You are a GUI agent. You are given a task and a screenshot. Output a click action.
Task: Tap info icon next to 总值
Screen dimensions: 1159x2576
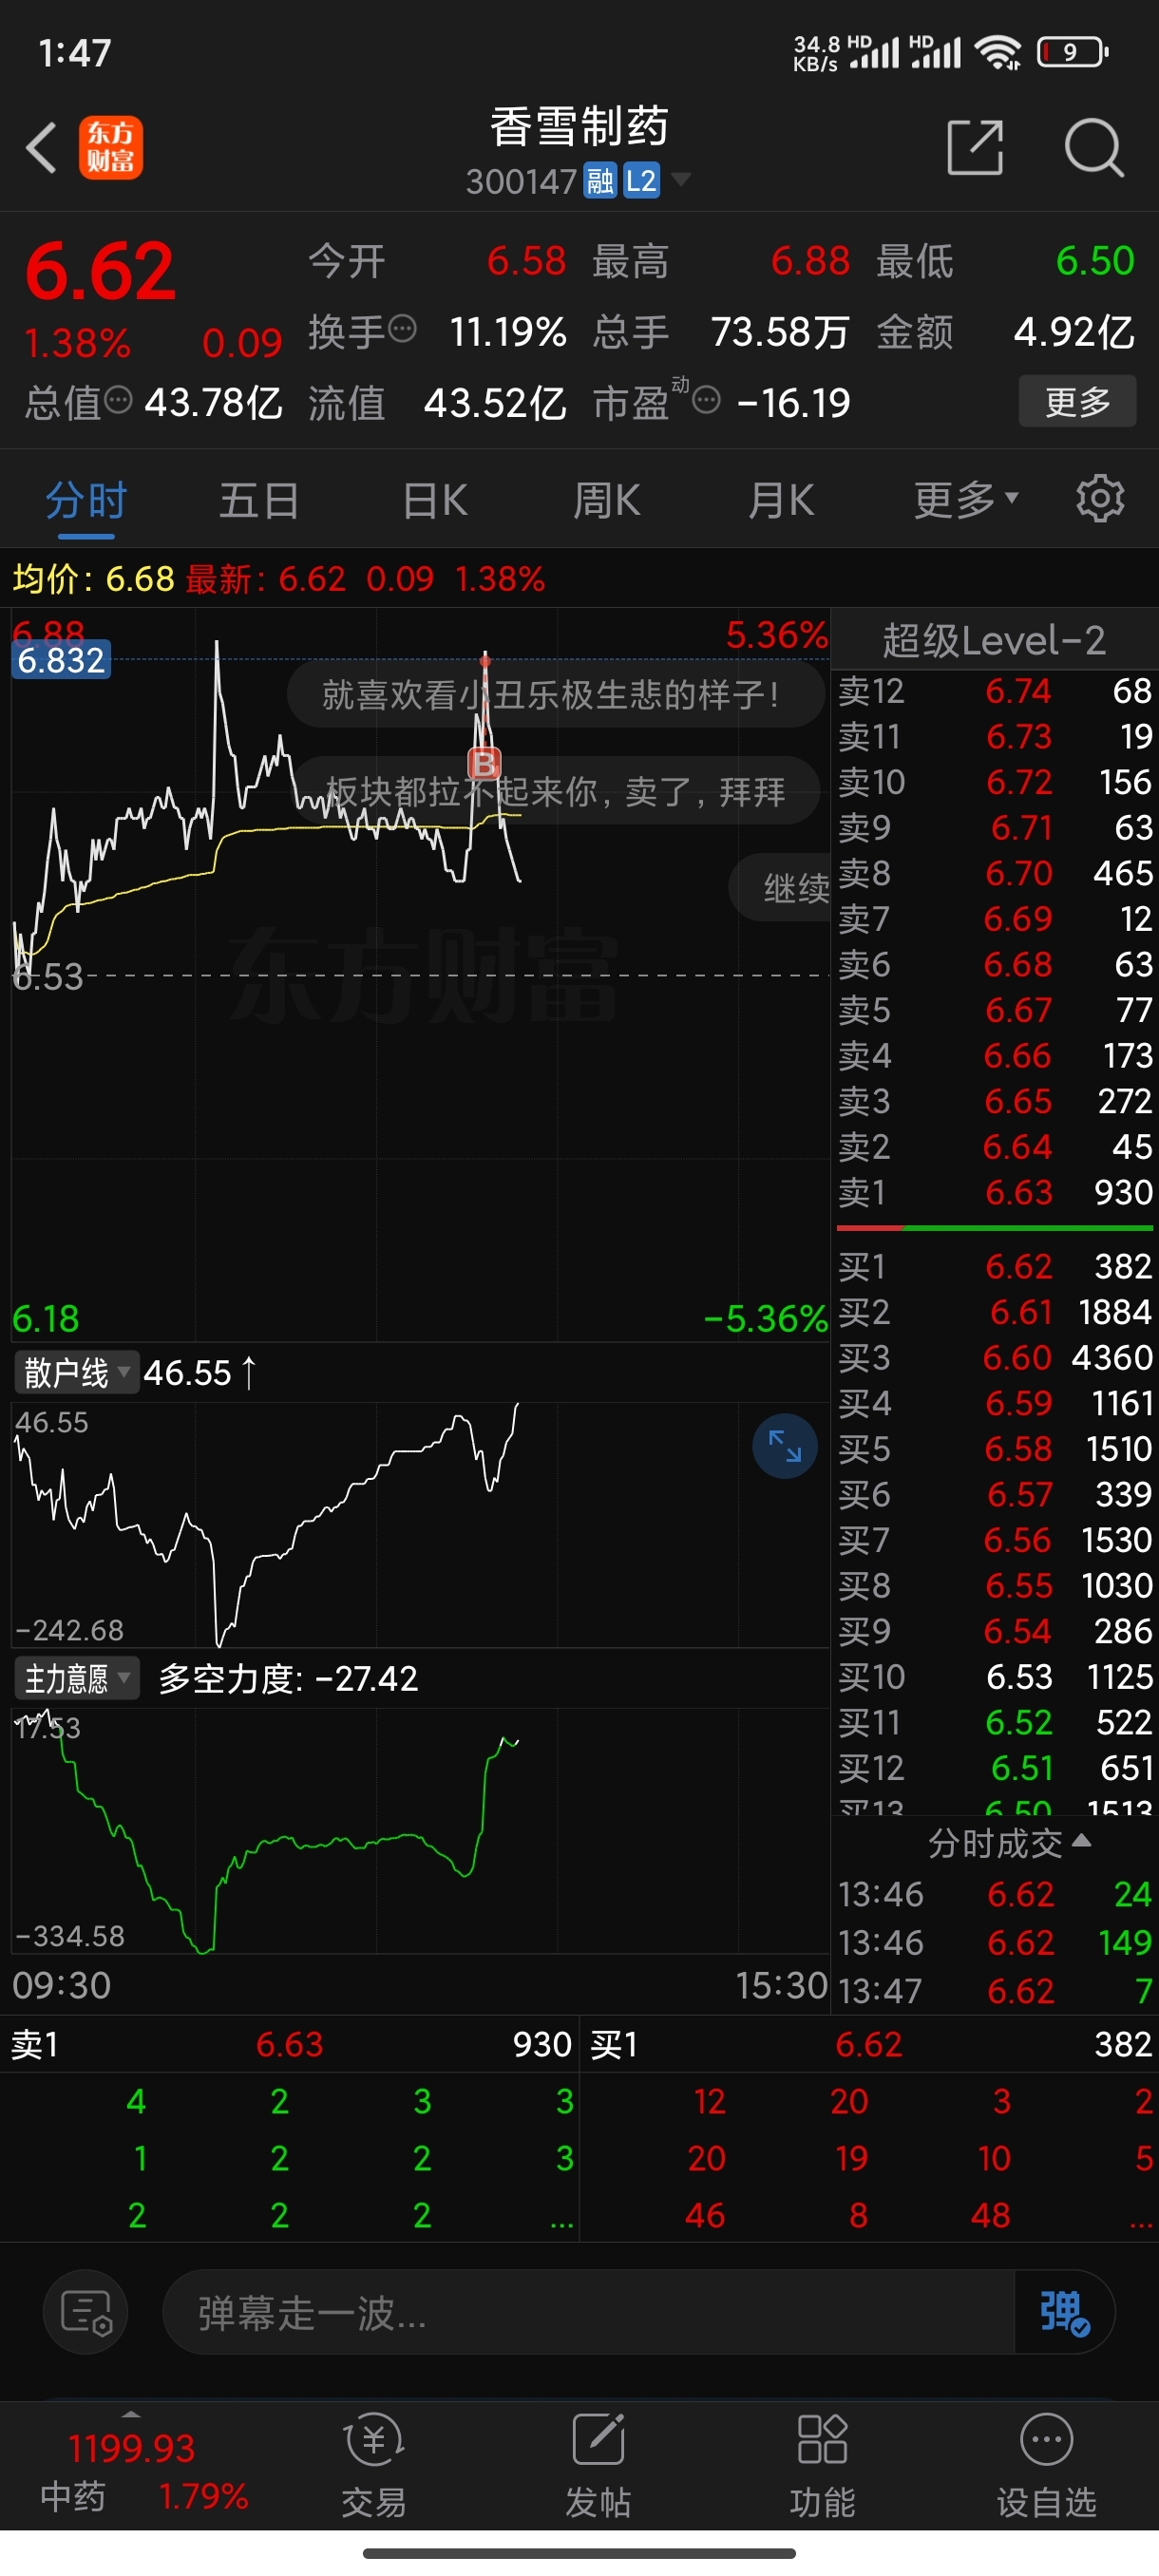[x=118, y=400]
